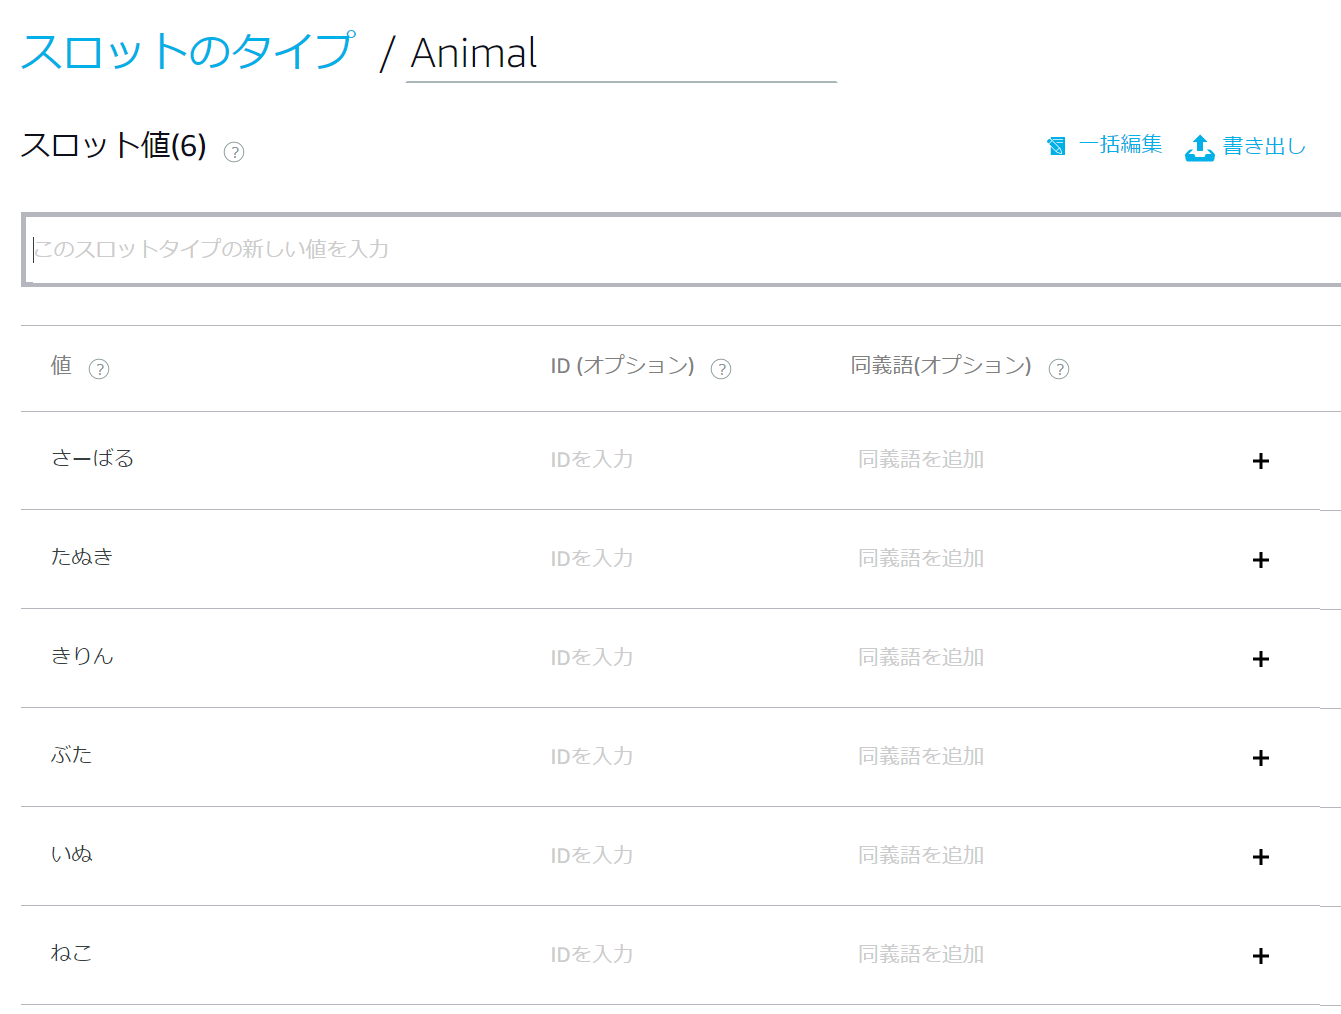Open help icon beside 同義語(オプション)

(1059, 369)
